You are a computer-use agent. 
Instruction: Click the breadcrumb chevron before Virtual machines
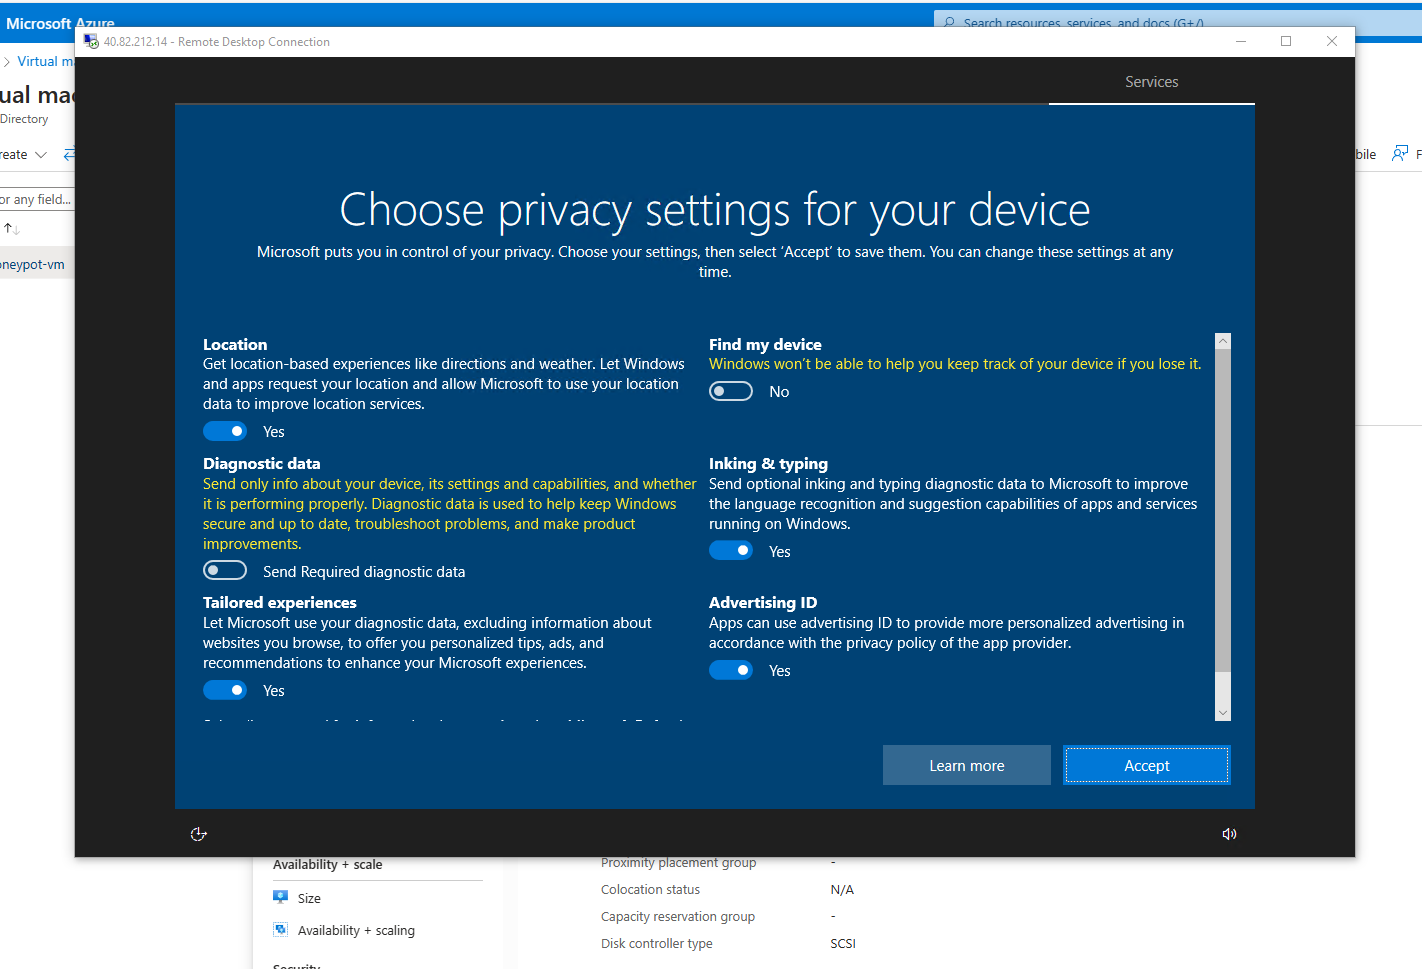[x=7, y=62]
